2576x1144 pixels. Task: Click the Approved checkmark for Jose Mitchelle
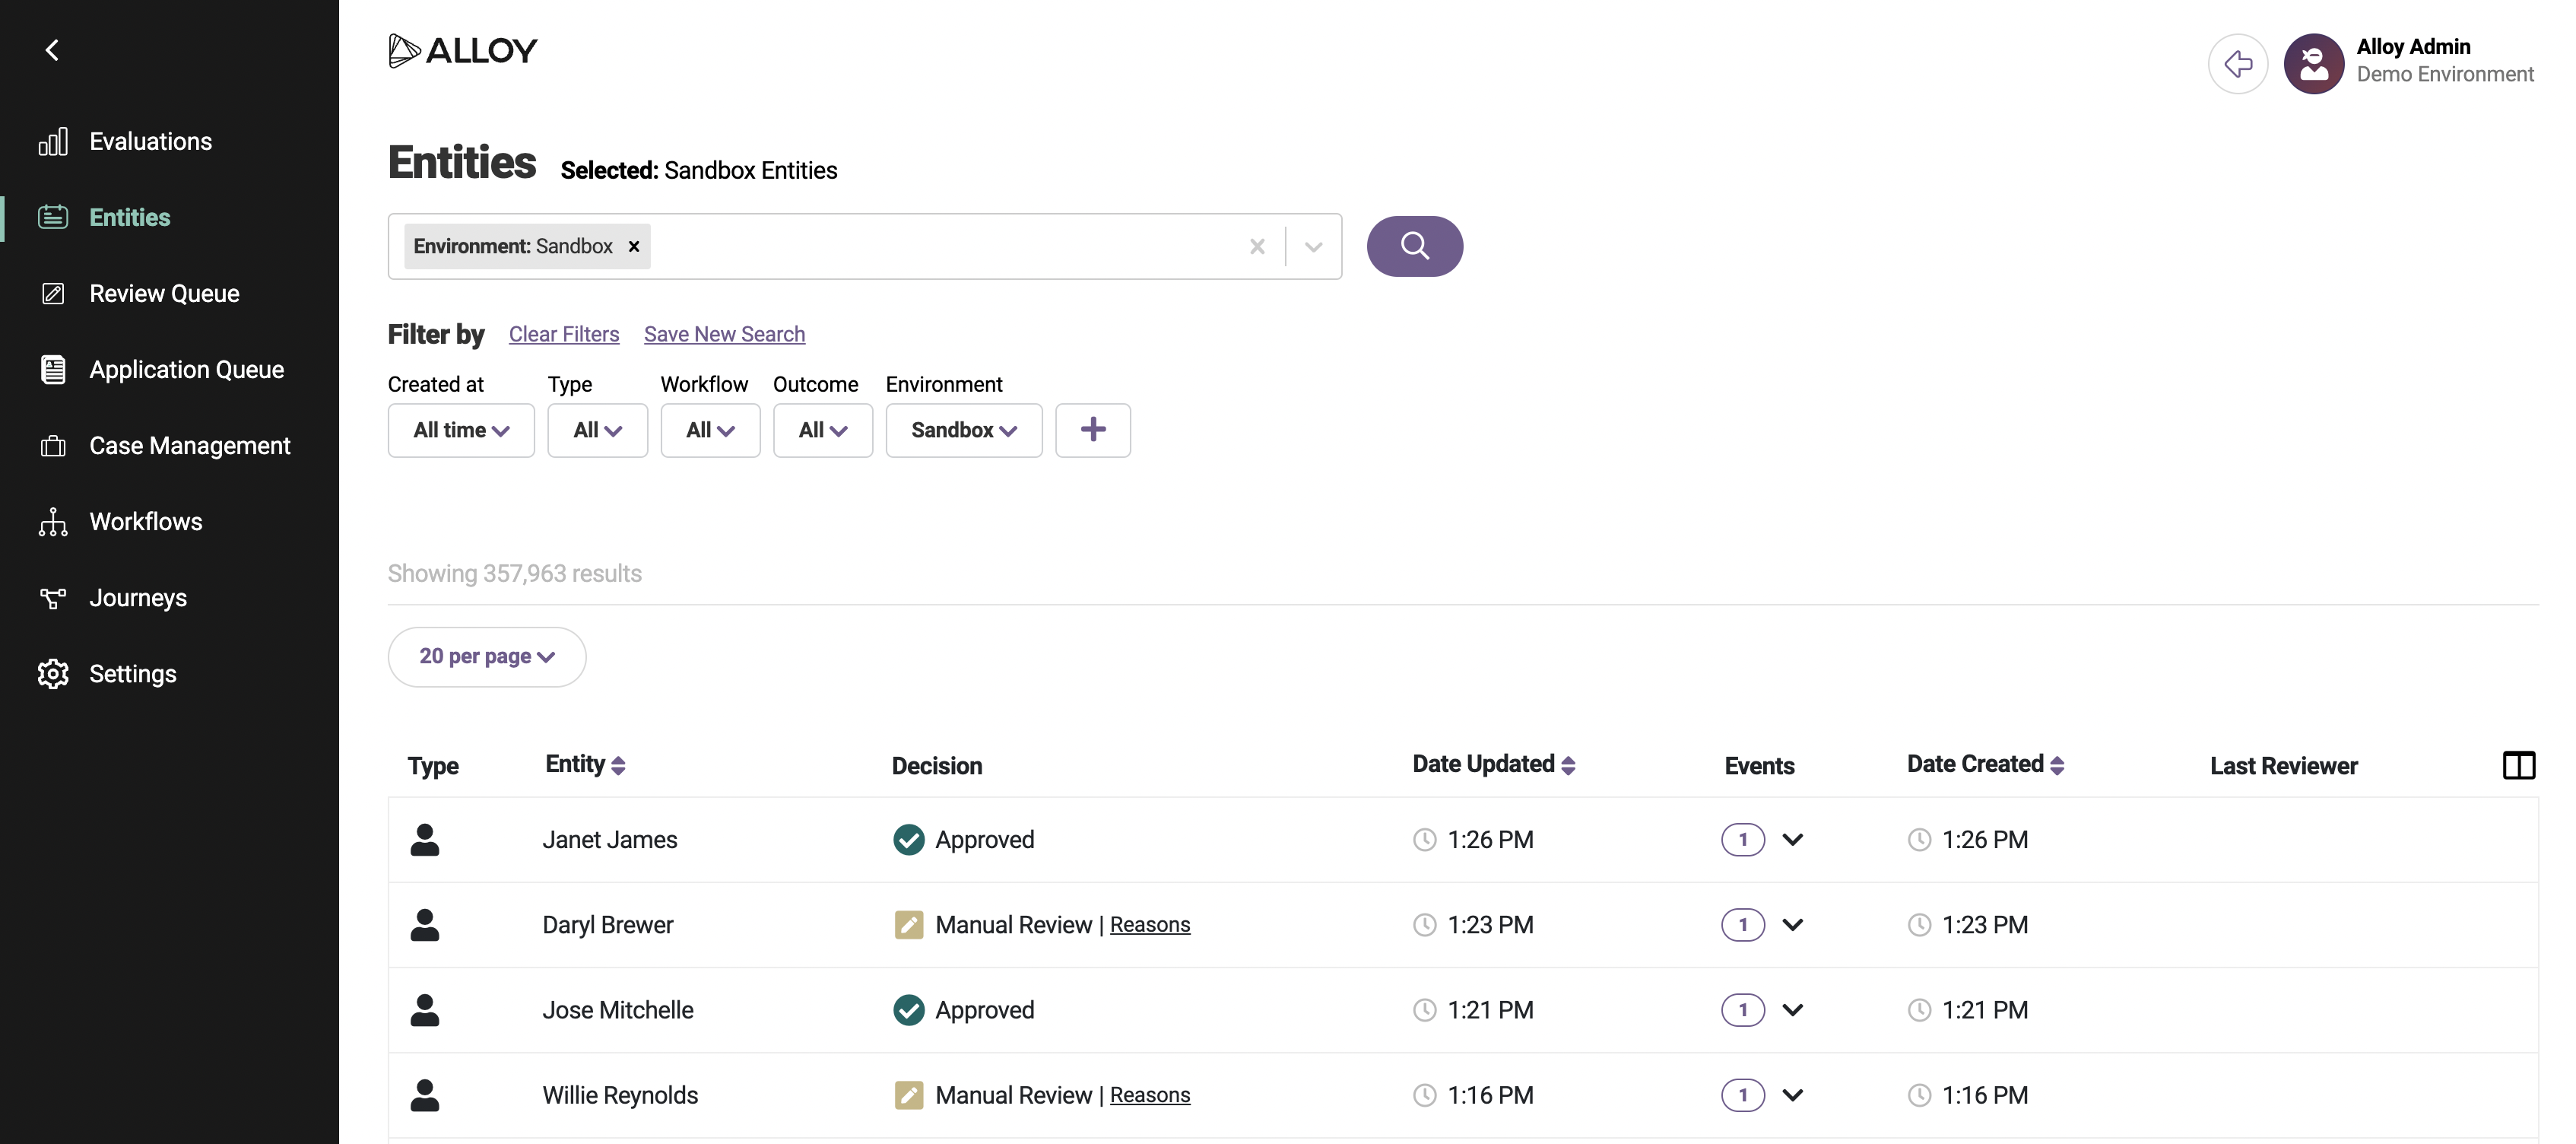[x=909, y=1010]
